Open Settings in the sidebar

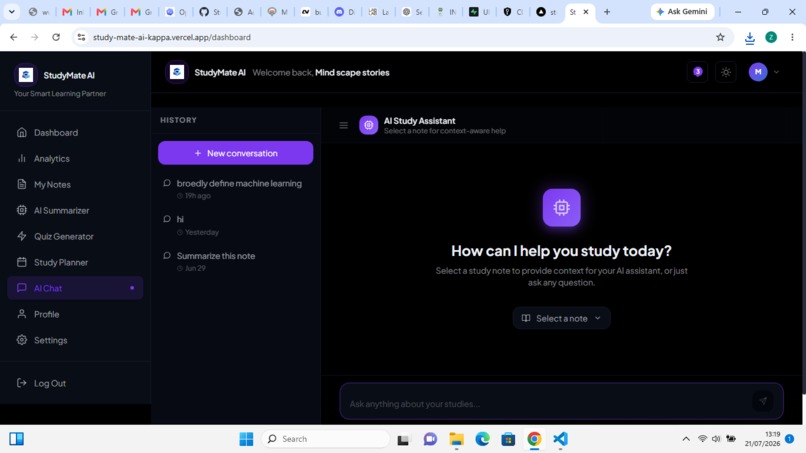[75, 340]
